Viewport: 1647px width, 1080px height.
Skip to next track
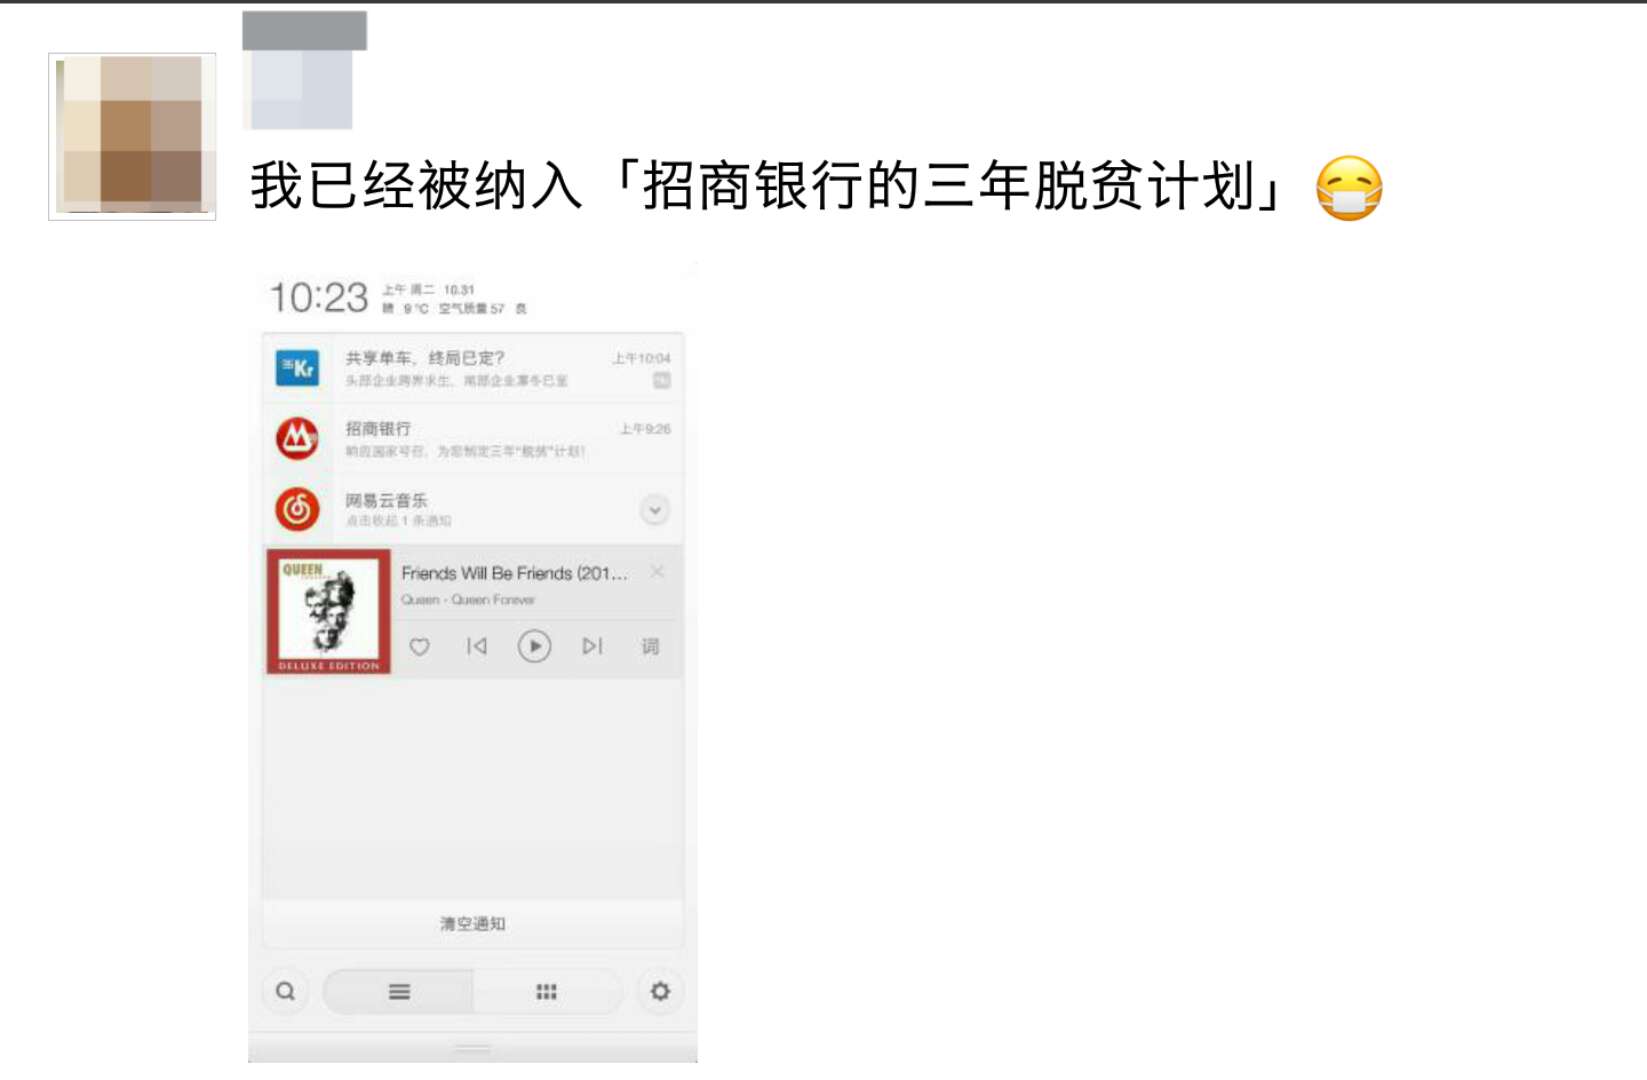tap(592, 646)
